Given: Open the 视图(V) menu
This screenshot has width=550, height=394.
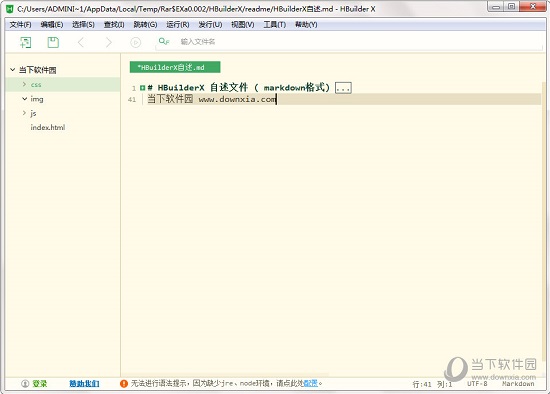Looking at the screenshot, I should (243, 25).
